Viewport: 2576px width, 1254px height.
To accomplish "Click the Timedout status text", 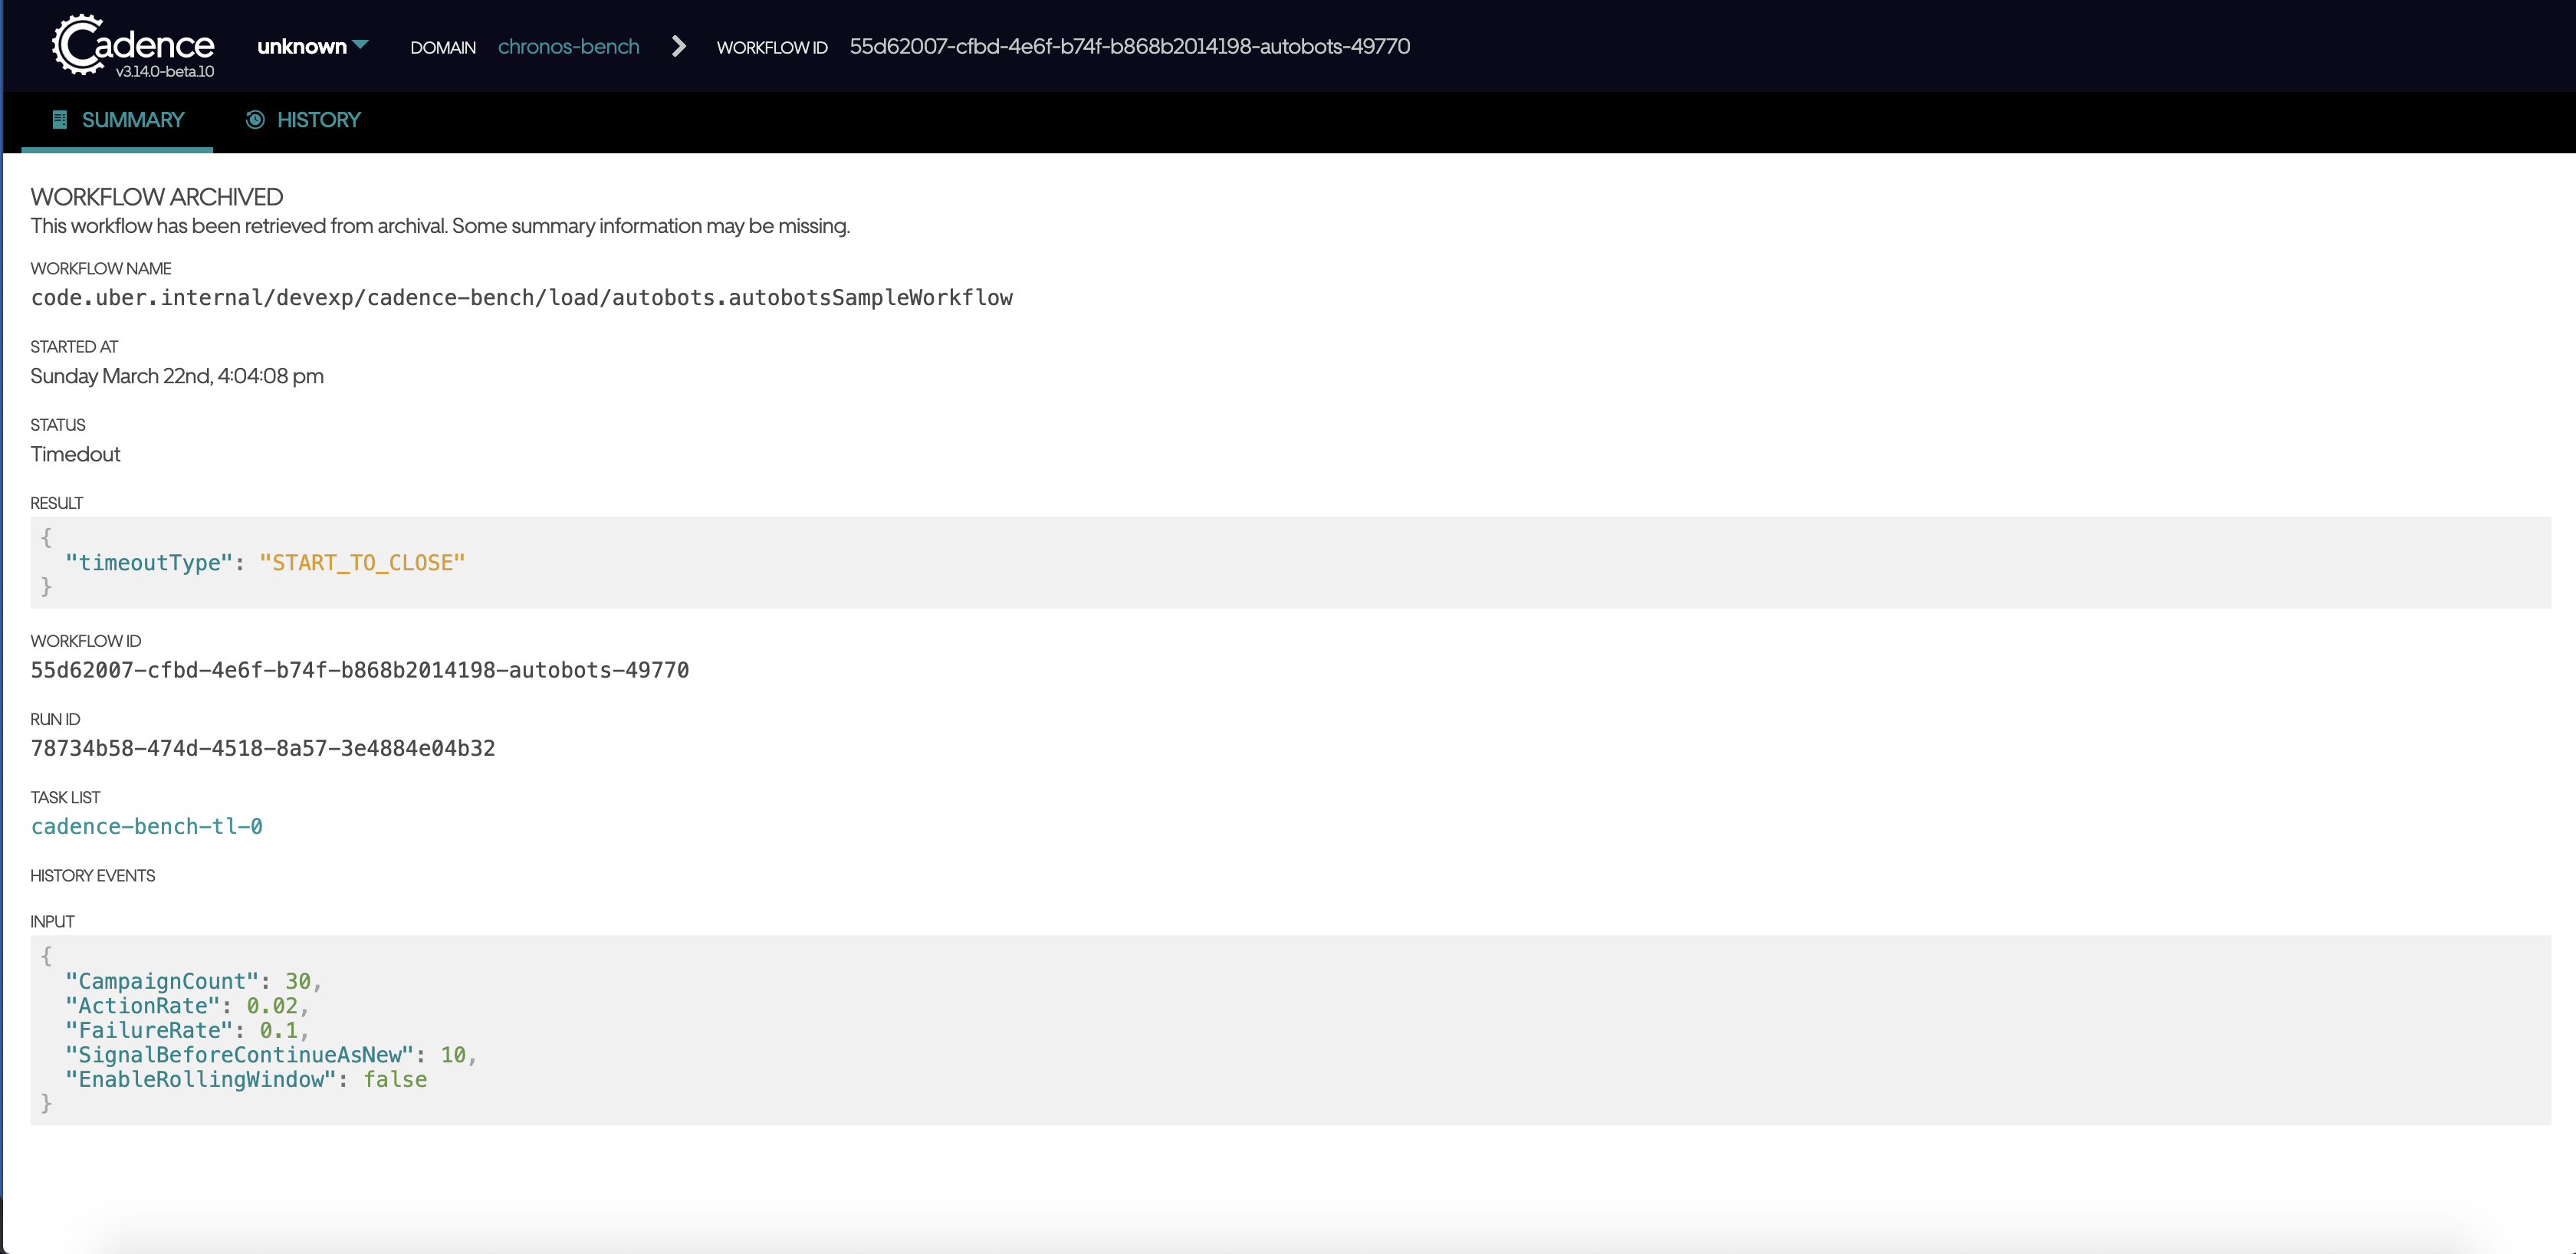I will point(75,454).
